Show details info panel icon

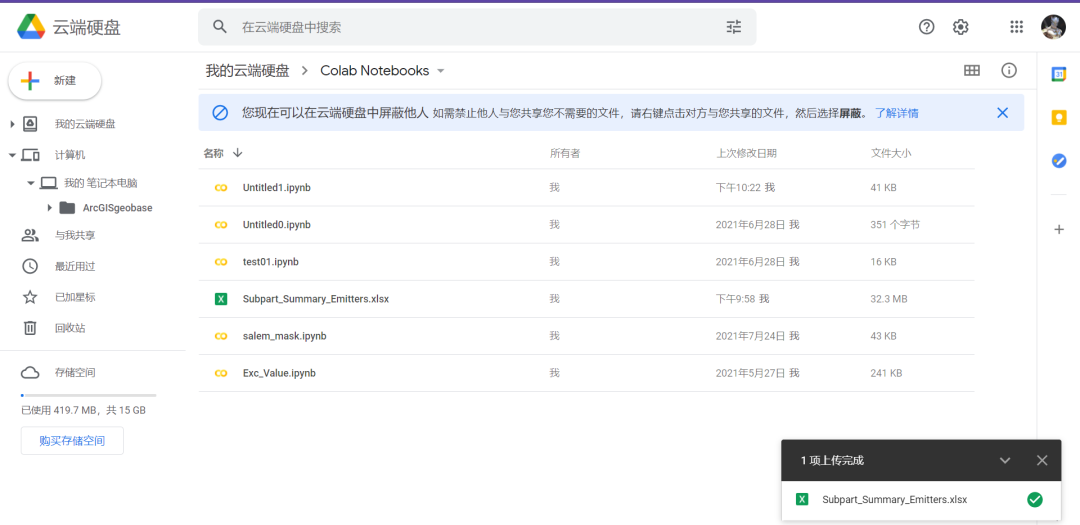click(1009, 70)
